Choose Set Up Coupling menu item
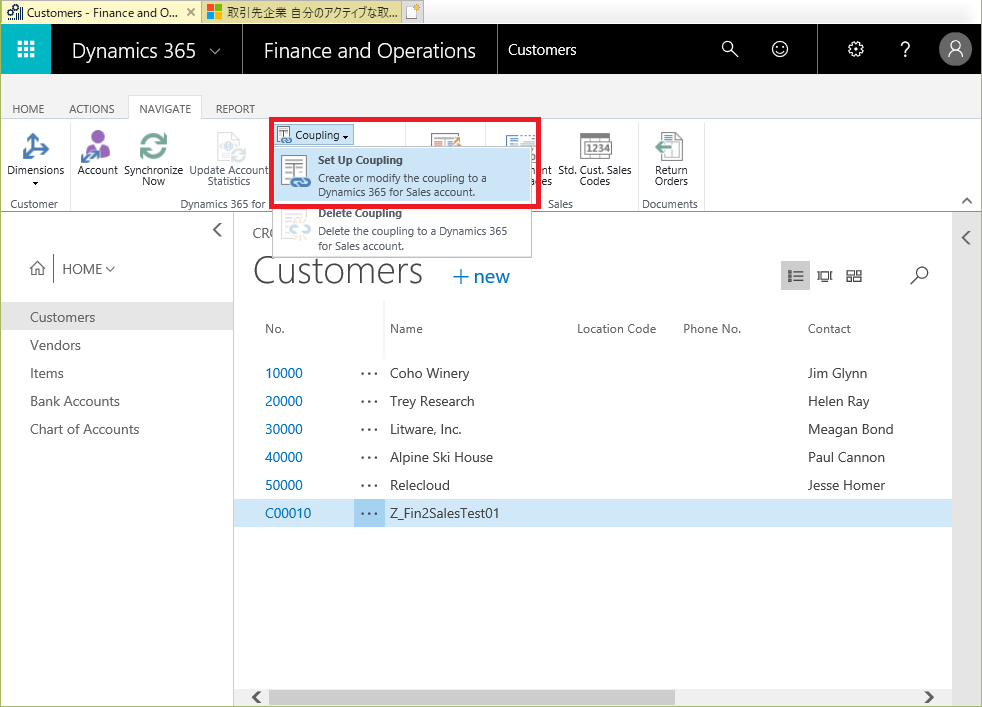Screen dimensions: 982x707 (402, 175)
